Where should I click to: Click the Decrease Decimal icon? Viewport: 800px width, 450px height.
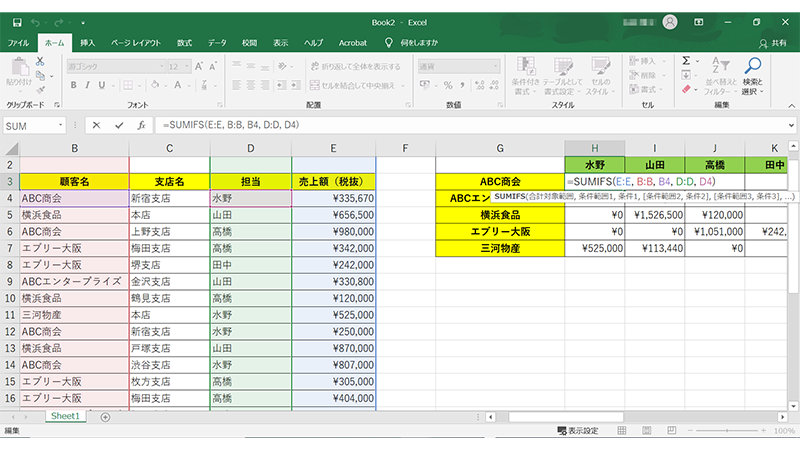[494, 85]
